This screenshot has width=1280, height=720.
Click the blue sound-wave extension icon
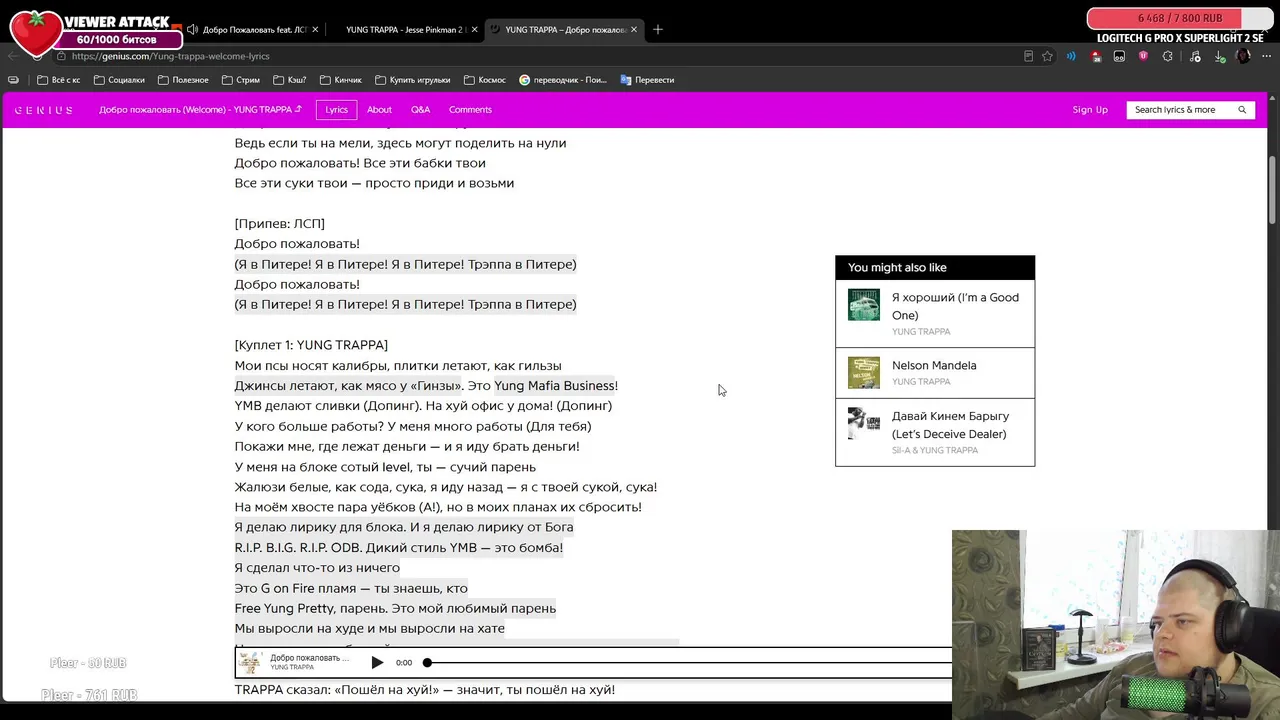(x=1071, y=56)
